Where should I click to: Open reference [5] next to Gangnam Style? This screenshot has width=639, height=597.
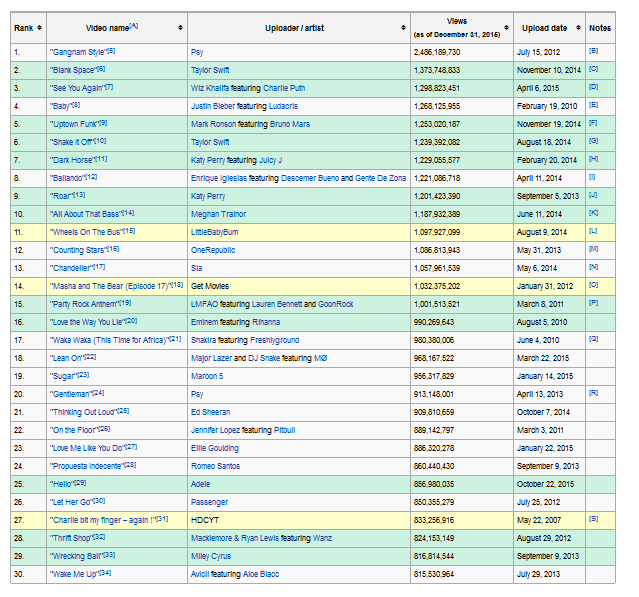pos(111,51)
